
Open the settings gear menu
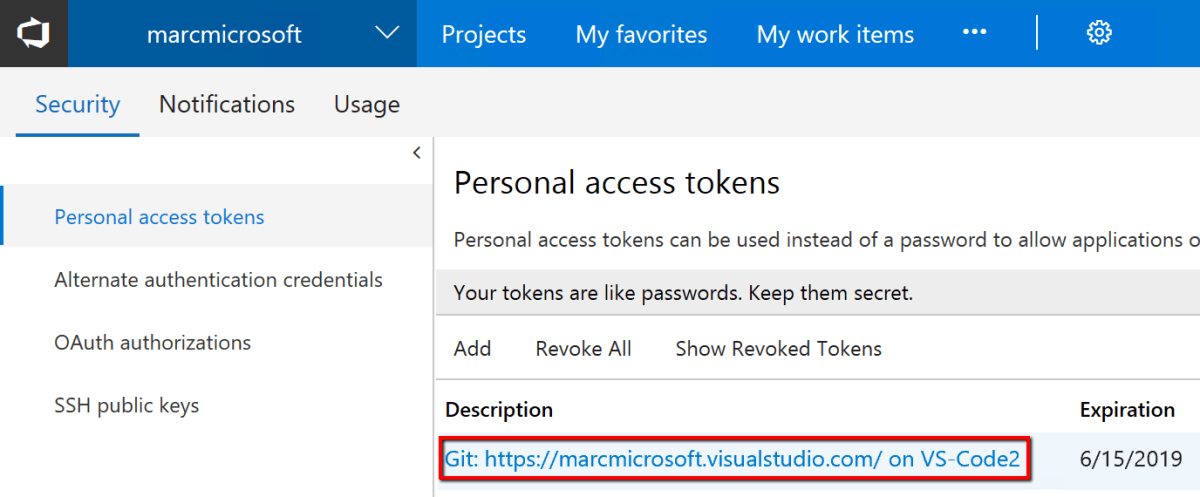pos(1099,33)
